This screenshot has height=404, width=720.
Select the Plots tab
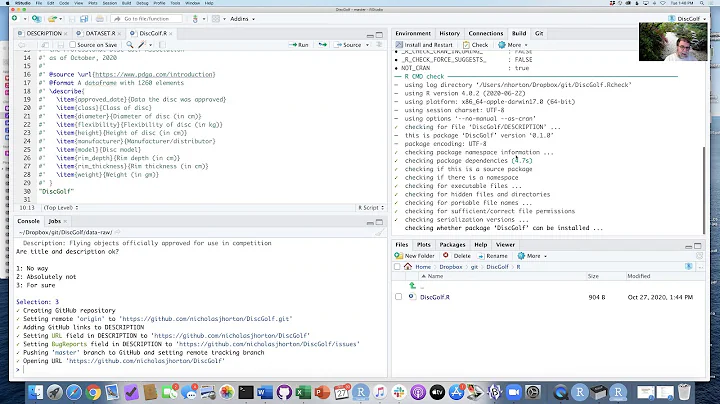coord(423,245)
